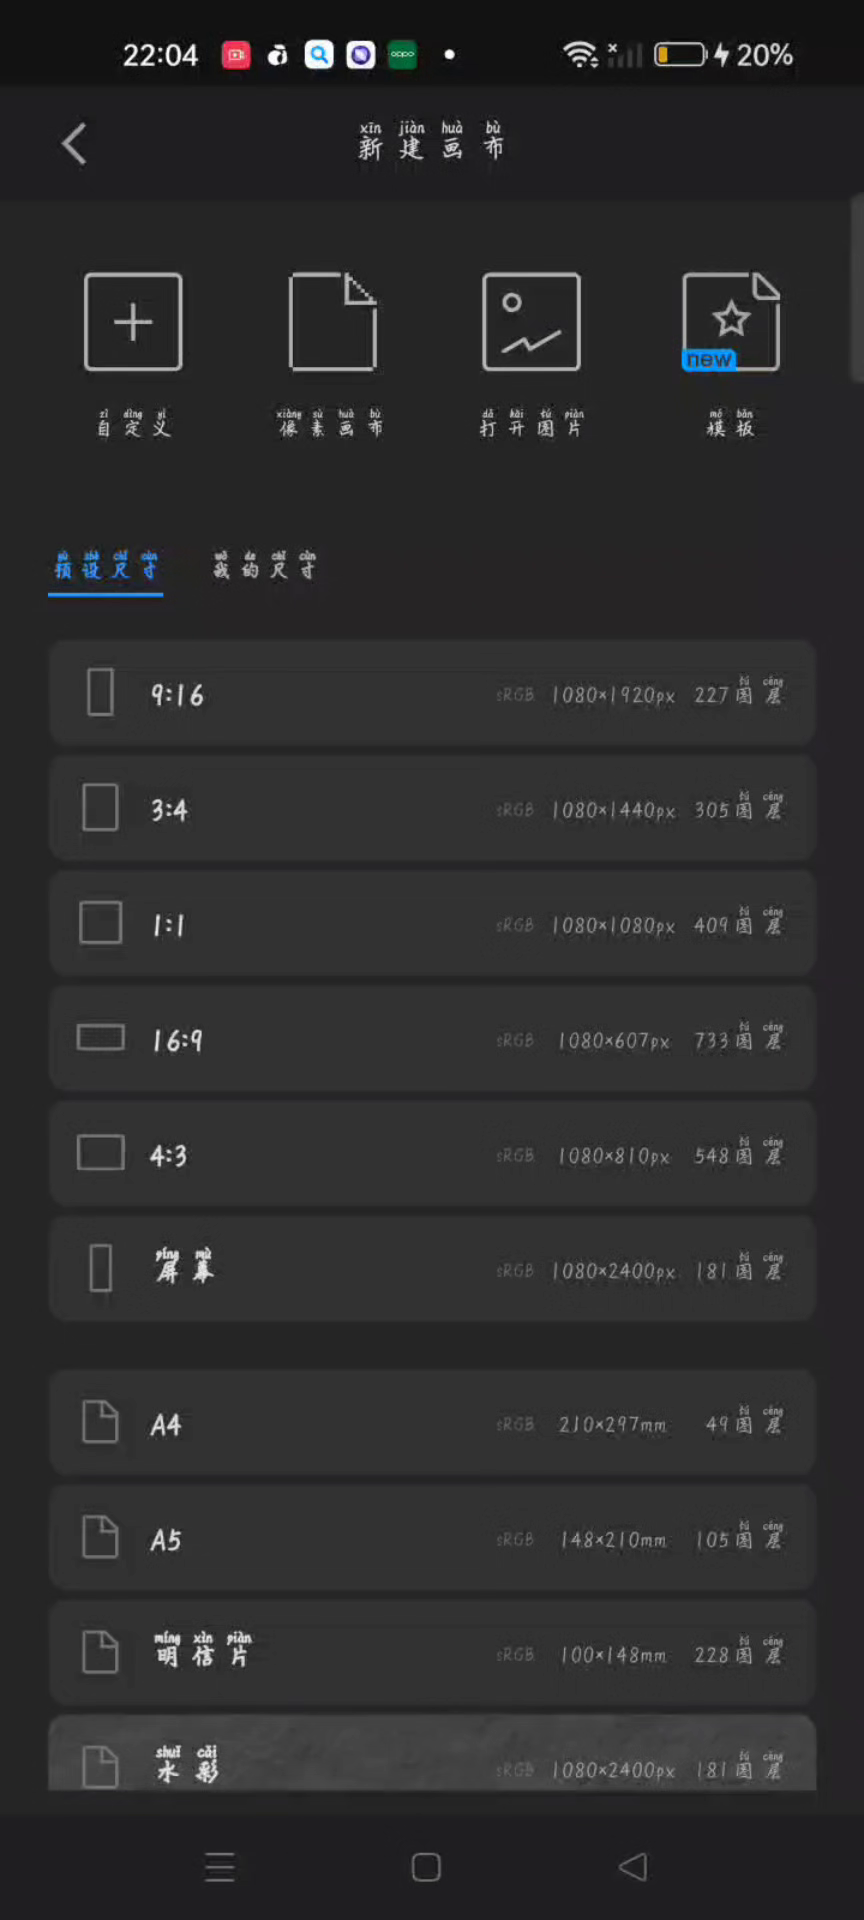Screen dimensions: 864x1920
Task: Choose the A5 148×210mm preset
Action: (x=432, y=1539)
